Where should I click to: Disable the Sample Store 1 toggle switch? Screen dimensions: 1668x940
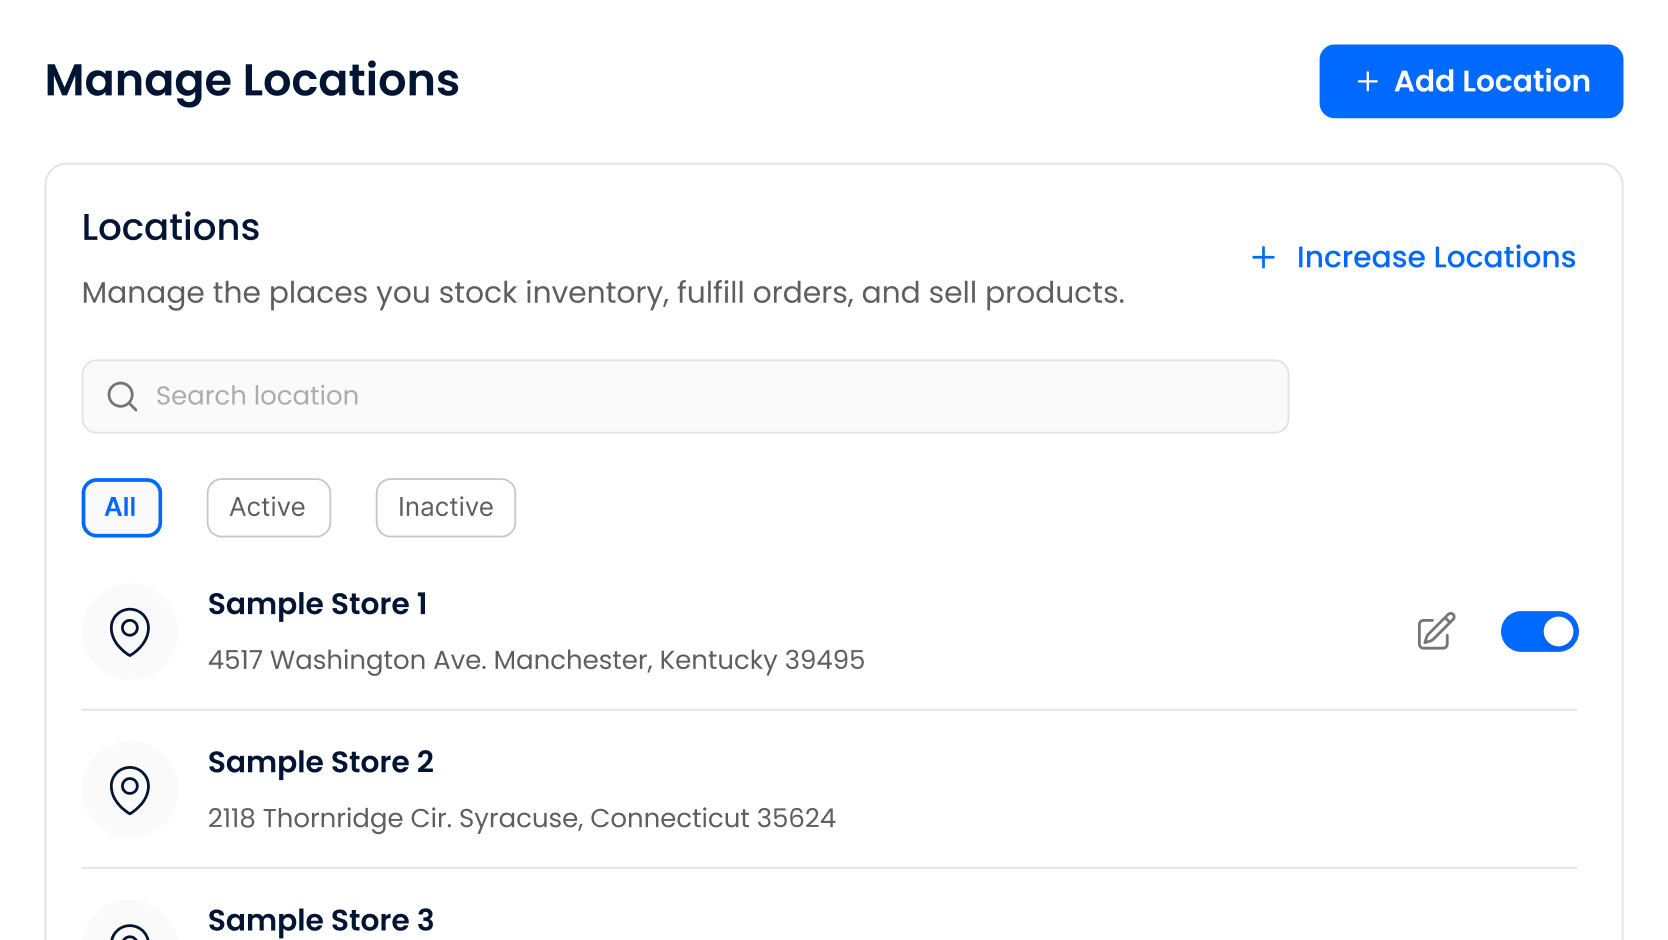pos(1539,631)
